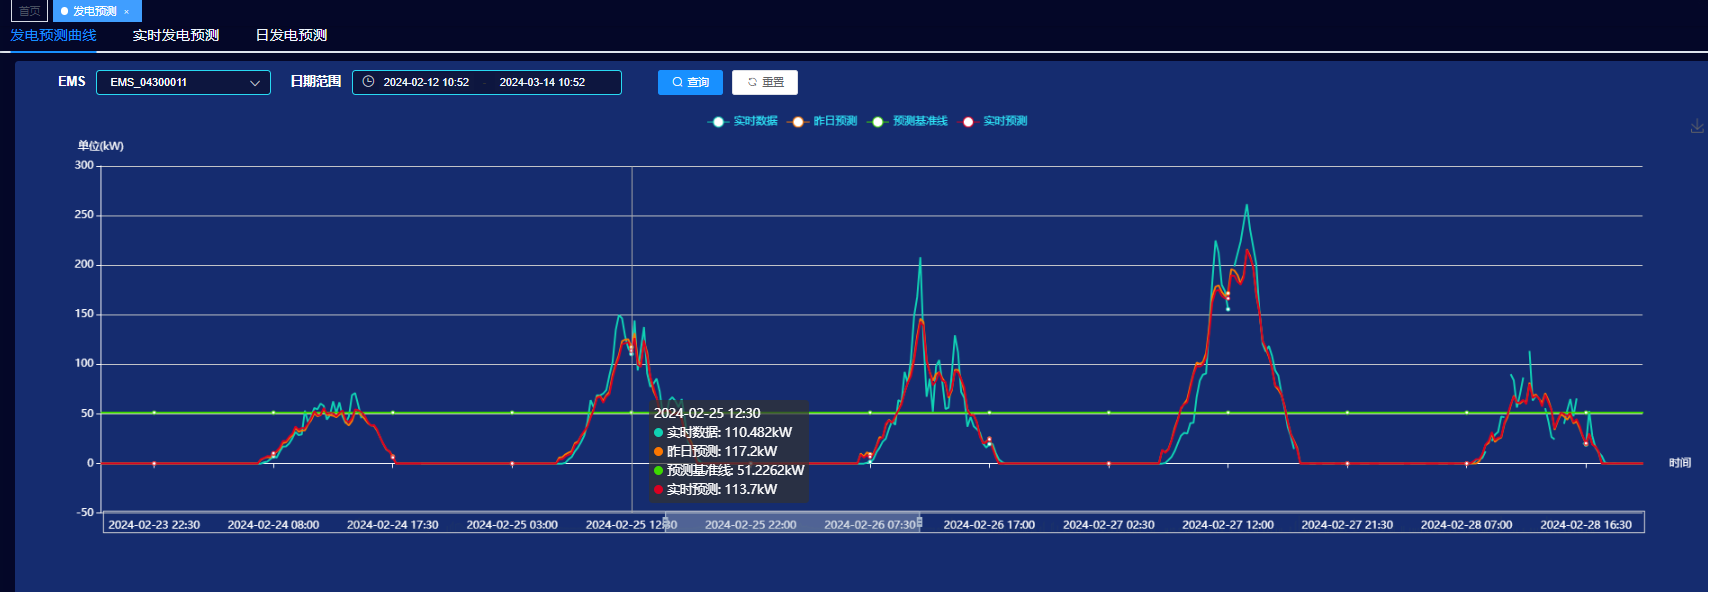Go to the 首页 home tab
Screen dimensions: 1710x593
tap(30, 12)
